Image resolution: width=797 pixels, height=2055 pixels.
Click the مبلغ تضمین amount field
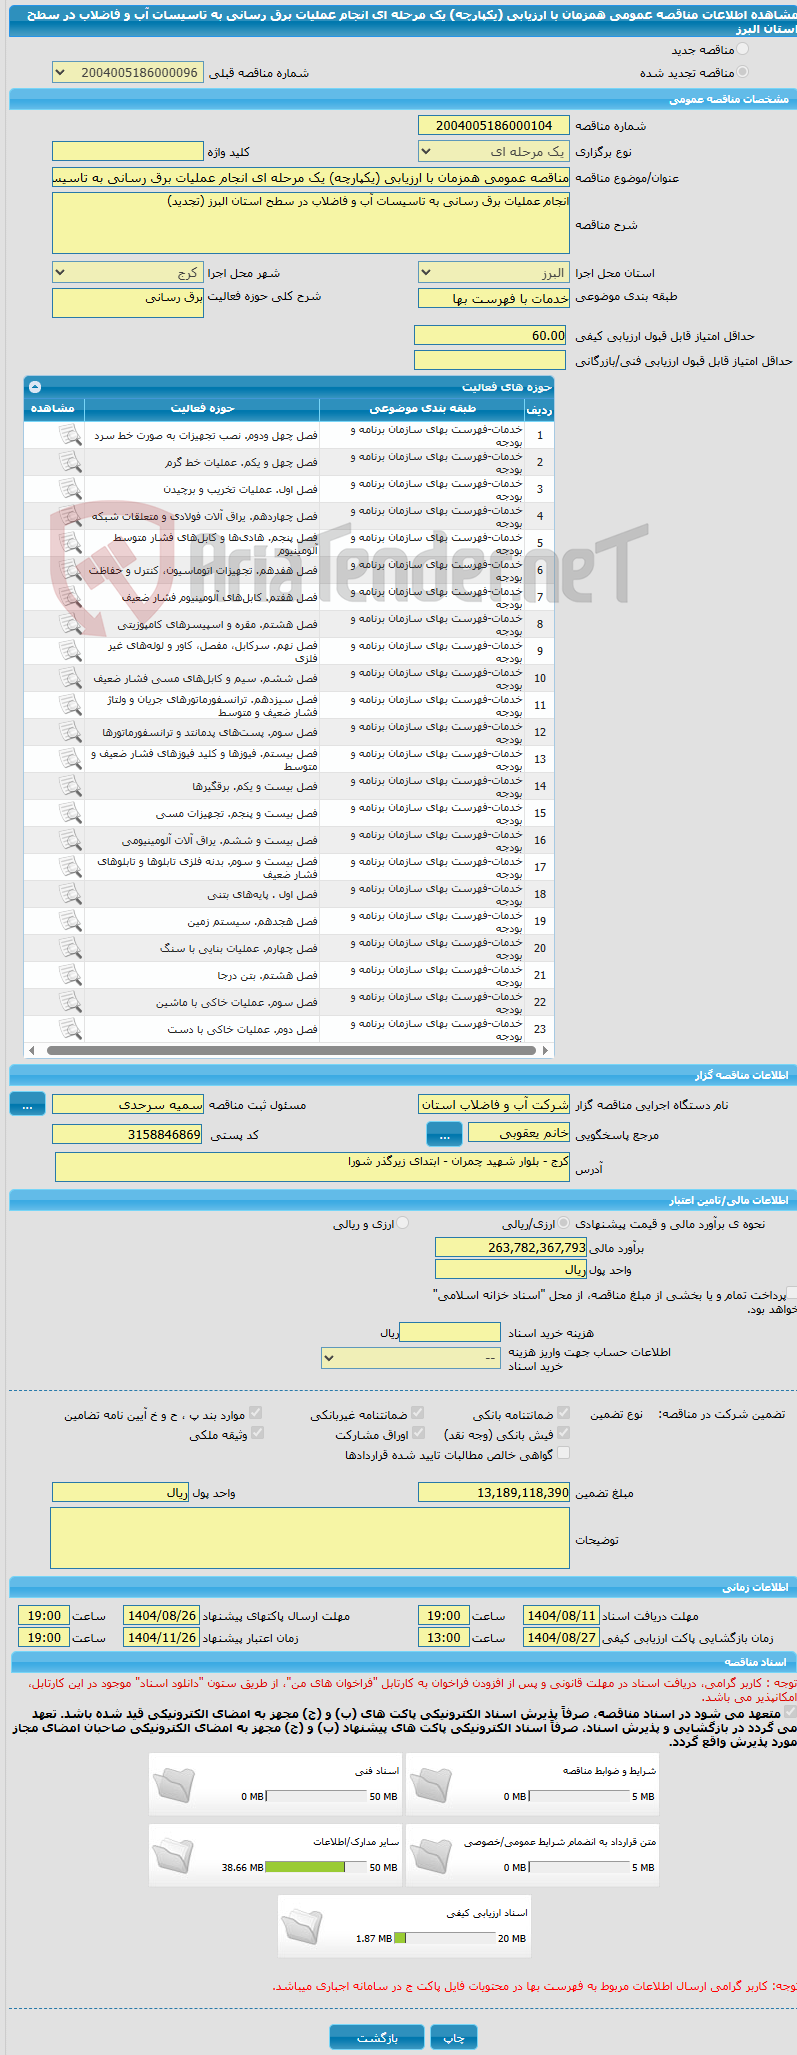(x=493, y=1492)
